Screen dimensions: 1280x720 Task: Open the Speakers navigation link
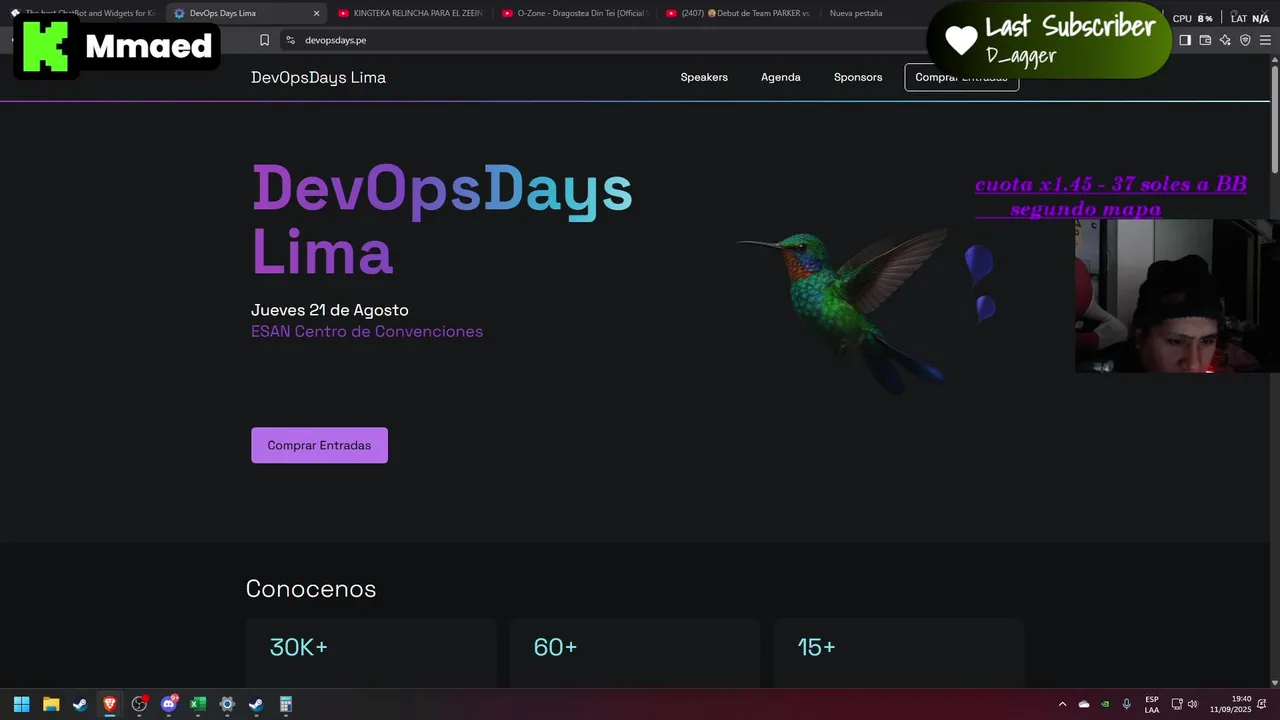pyautogui.click(x=704, y=77)
